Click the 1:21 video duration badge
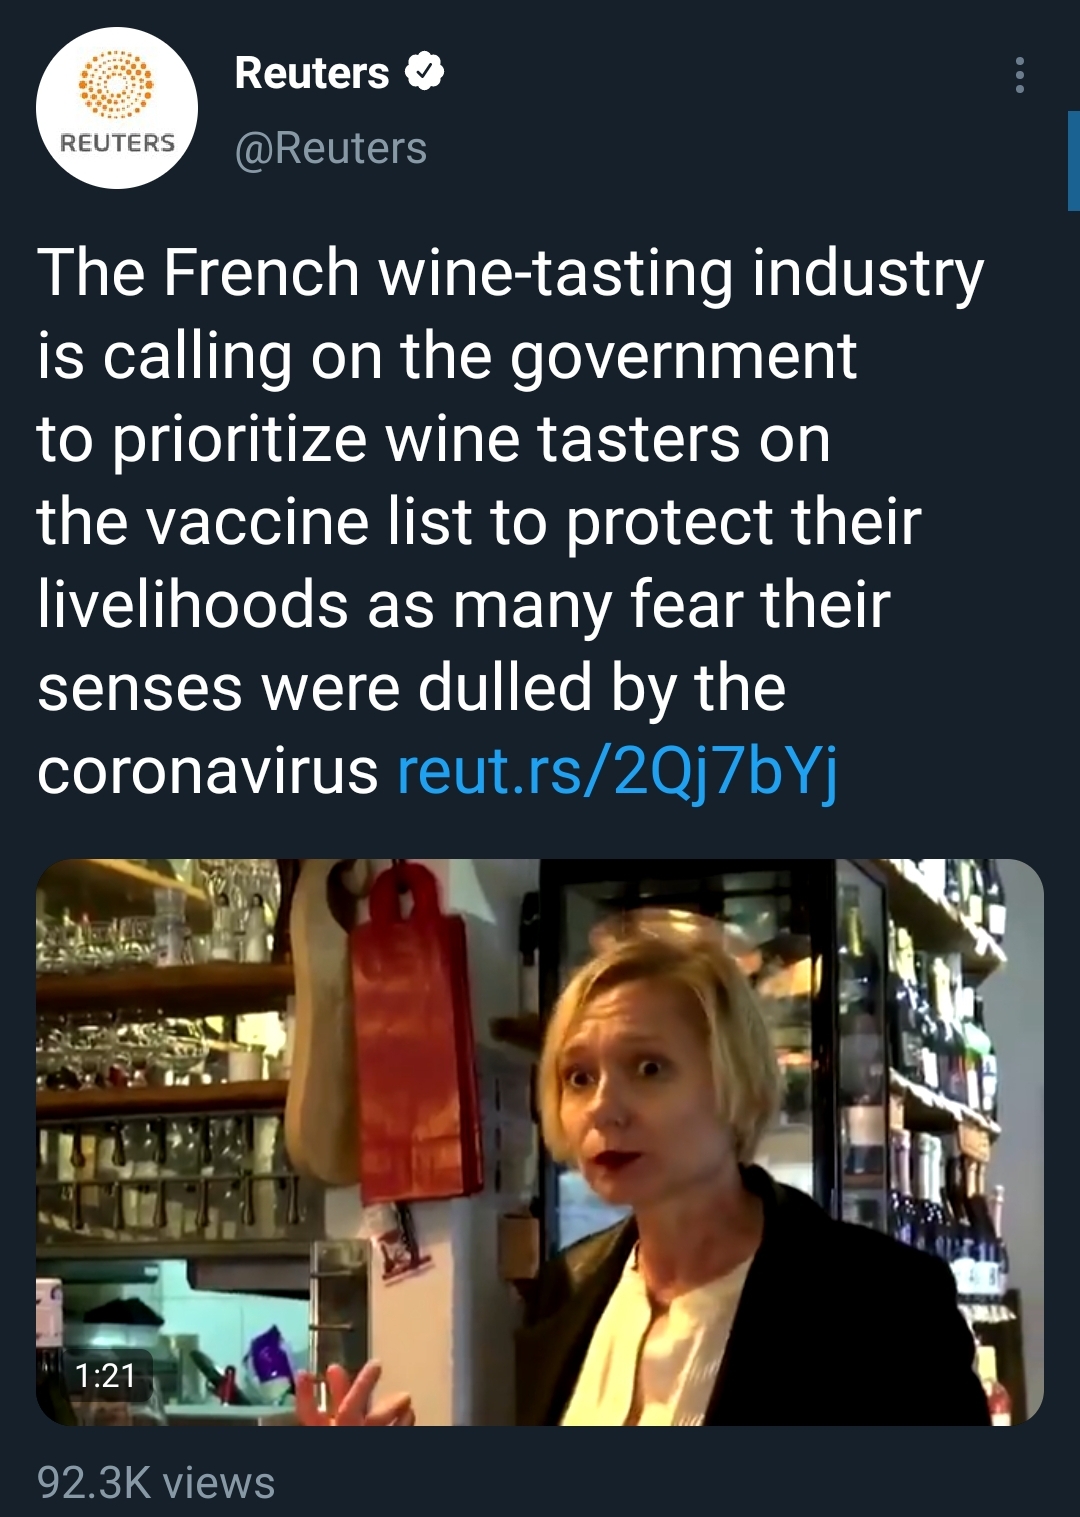This screenshot has height=1517, width=1080. click(105, 1375)
